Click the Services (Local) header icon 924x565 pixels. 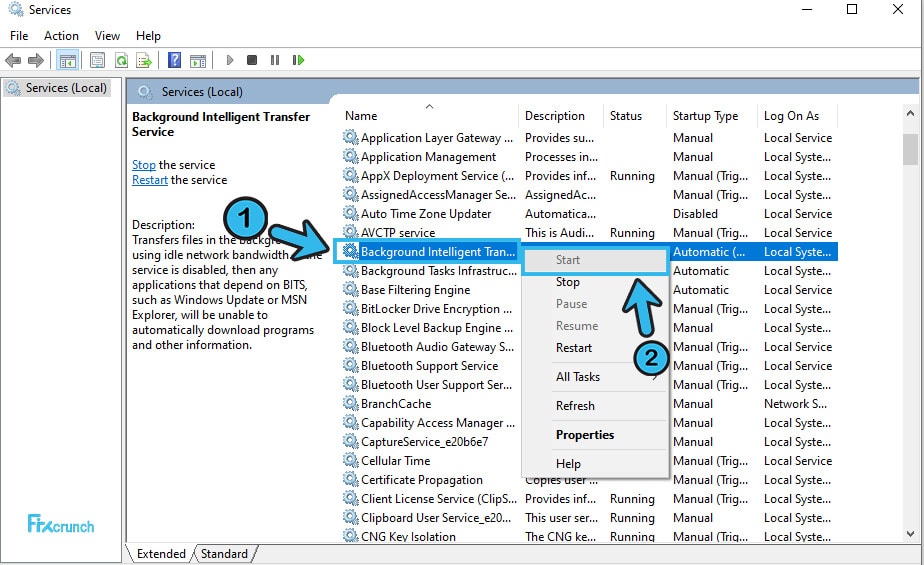[144, 92]
